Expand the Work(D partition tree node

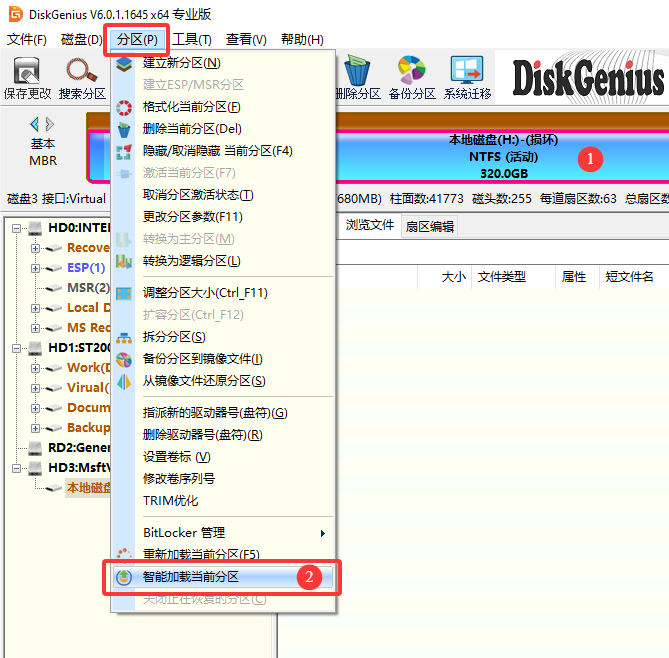tap(35, 368)
